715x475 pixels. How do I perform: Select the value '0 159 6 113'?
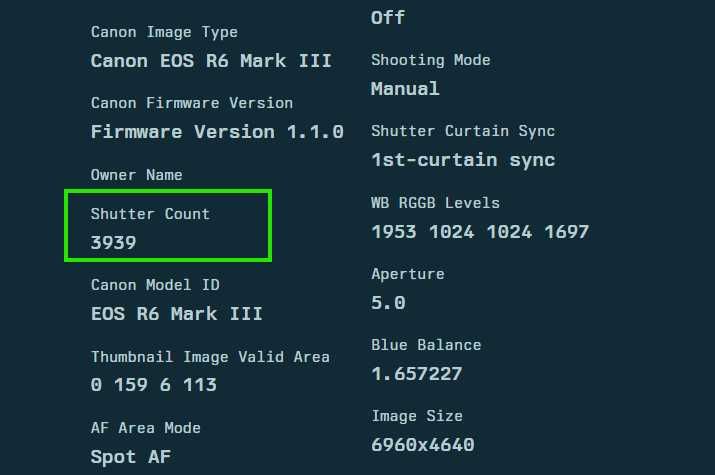click(x=154, y=385)
